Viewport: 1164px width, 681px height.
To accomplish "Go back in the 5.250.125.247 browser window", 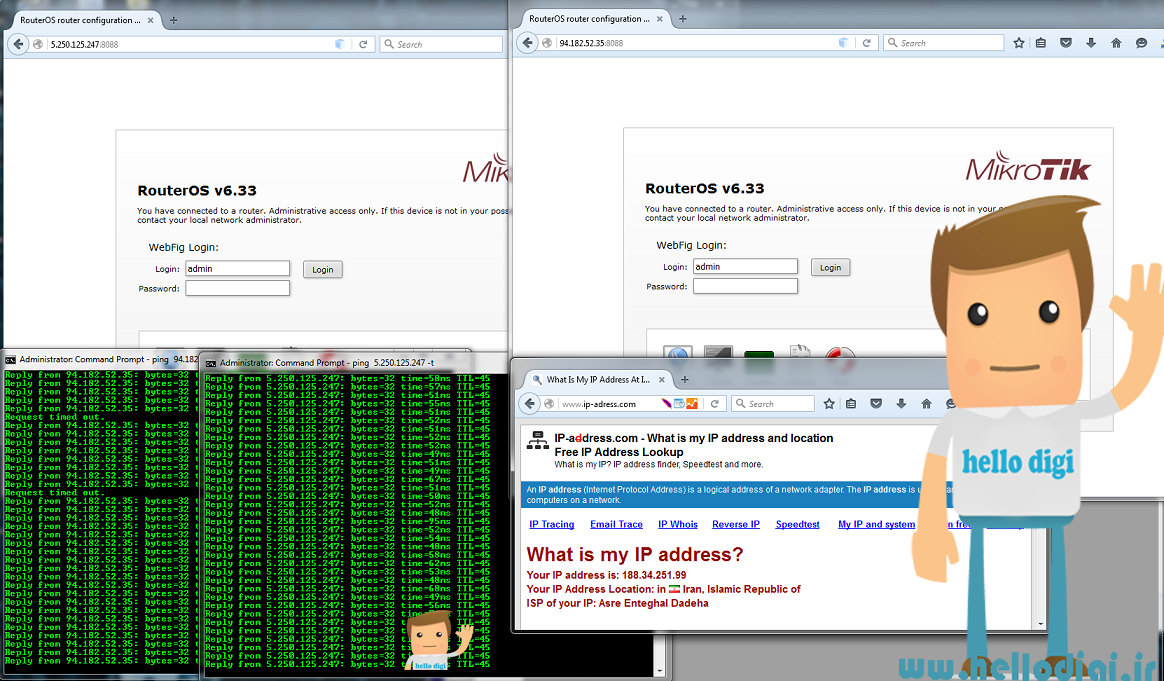I will coord(19,45).
